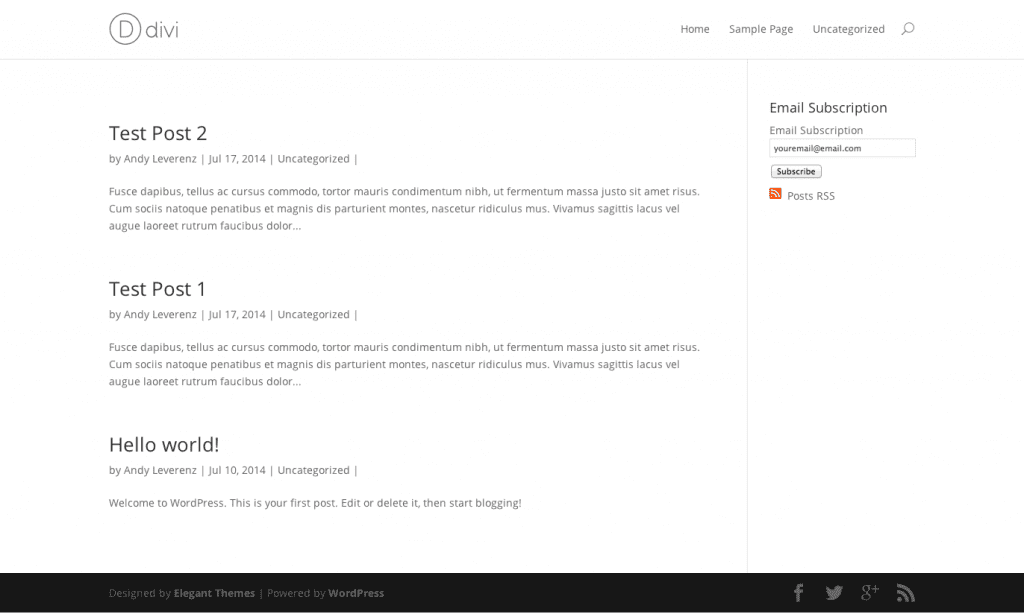Go to the Home menu item
Viewport: 1024px width, 614px height.
[x=695, y=29]
